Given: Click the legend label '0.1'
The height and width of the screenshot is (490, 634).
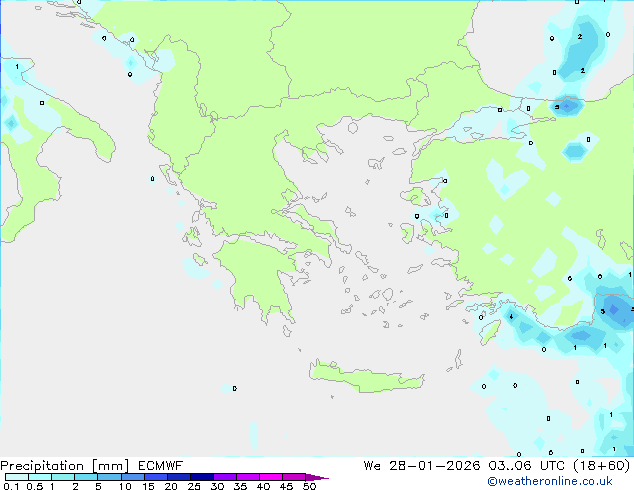Looking at the screenshot, I should (x=11, y=486).
